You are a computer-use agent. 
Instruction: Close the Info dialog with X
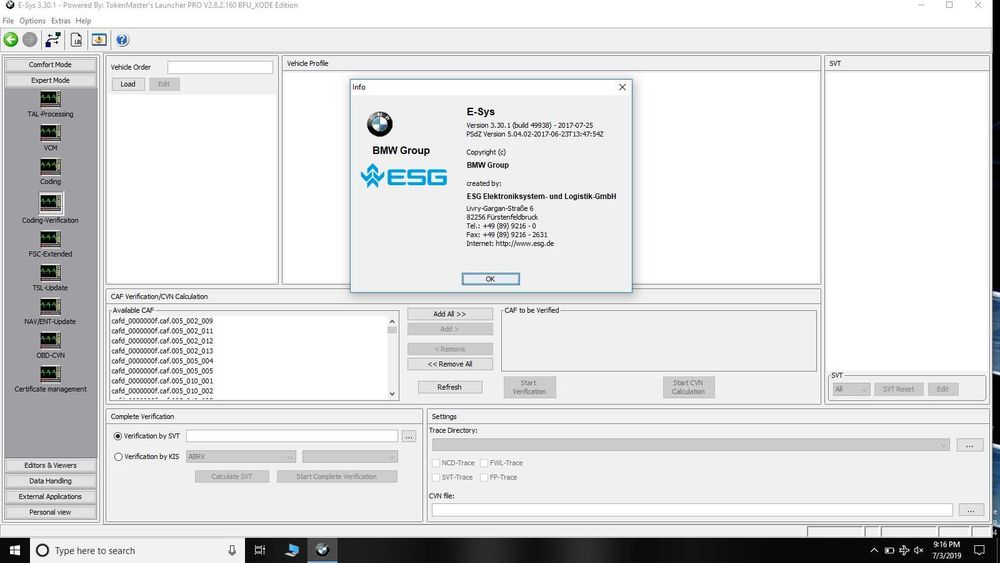tap(622, 87)
